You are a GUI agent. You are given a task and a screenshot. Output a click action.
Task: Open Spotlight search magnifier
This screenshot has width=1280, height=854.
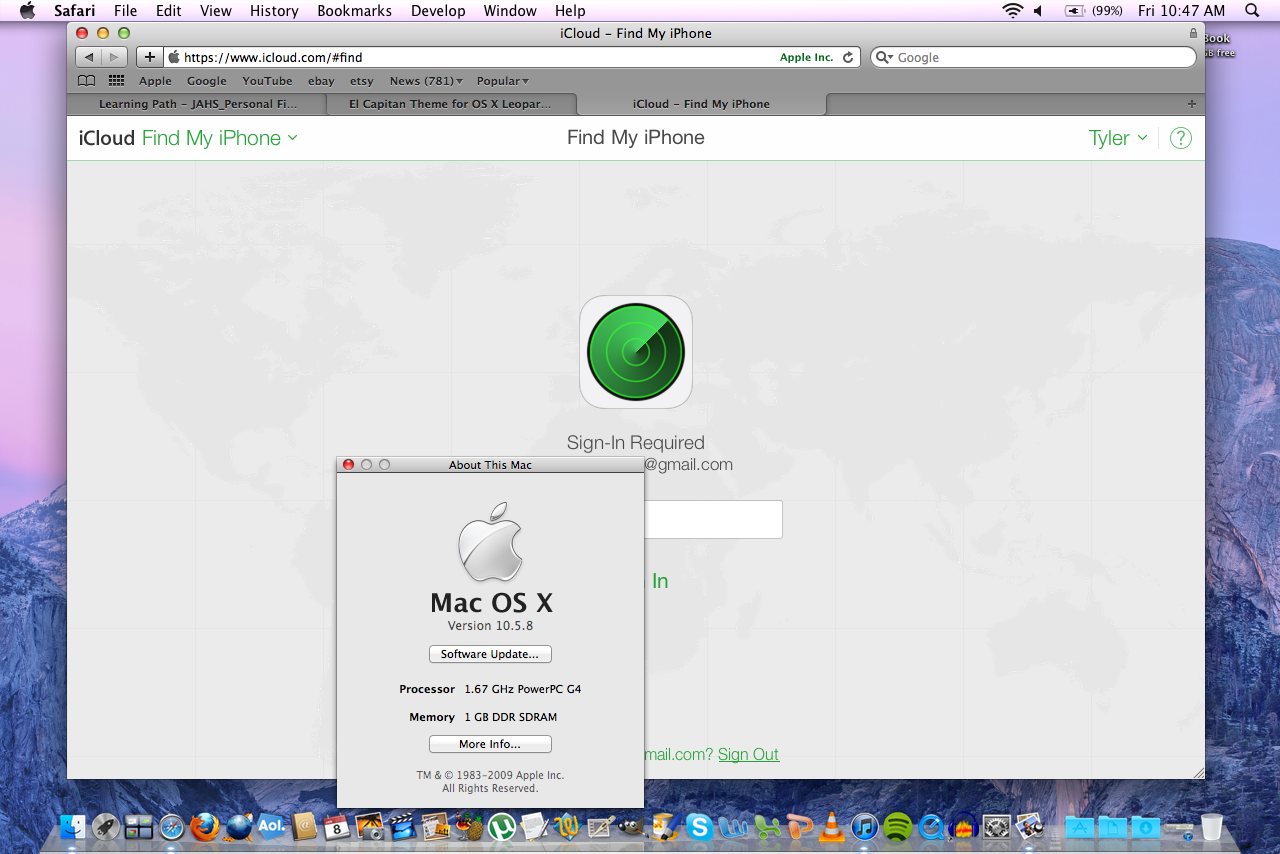pyautogui.click(x=1252, y=11)
